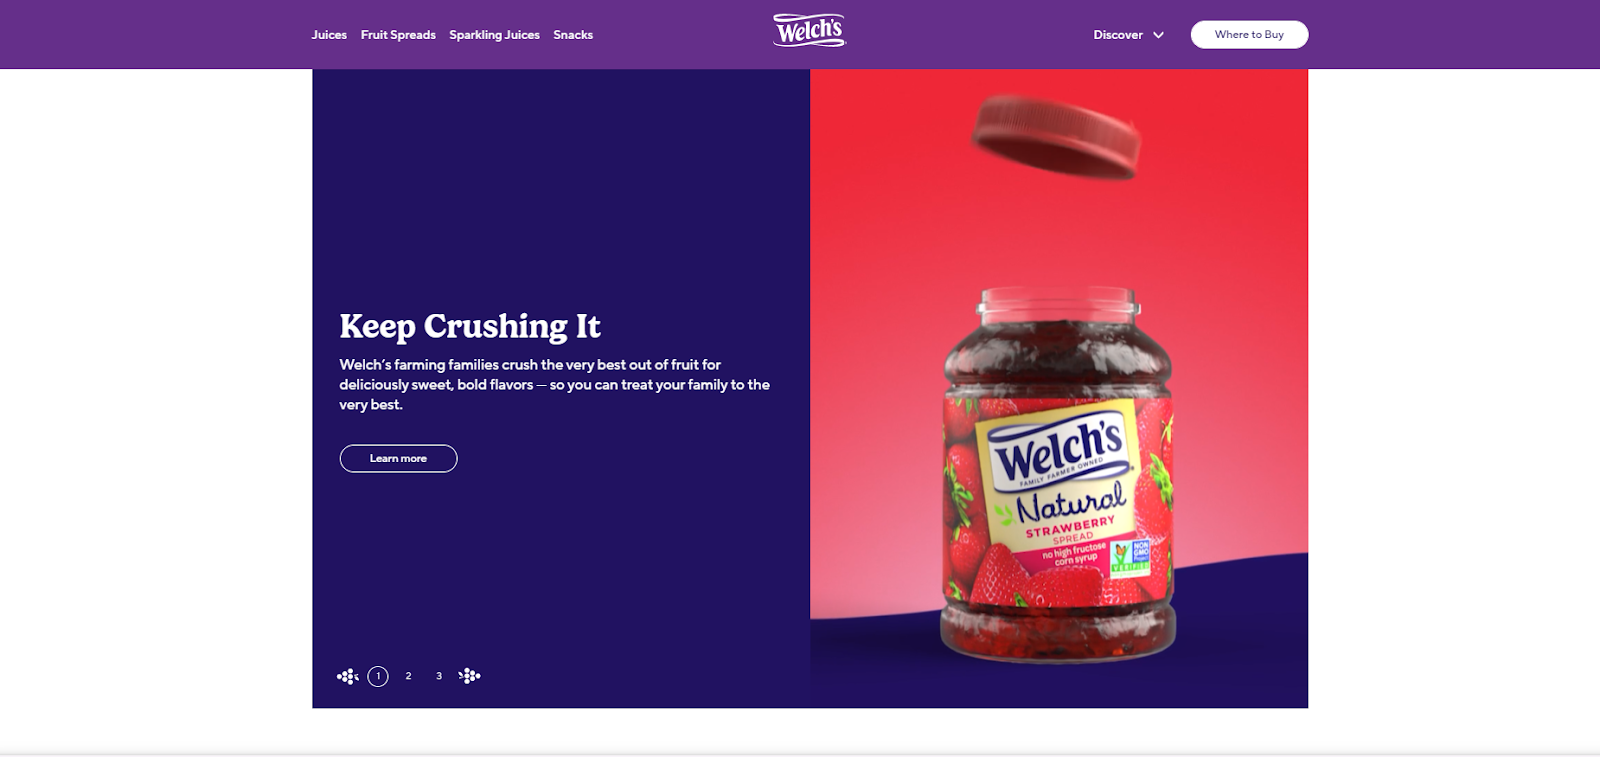1600x757 pixels.
Task: Open the Juices navigation menu
Action: point(329,35)
